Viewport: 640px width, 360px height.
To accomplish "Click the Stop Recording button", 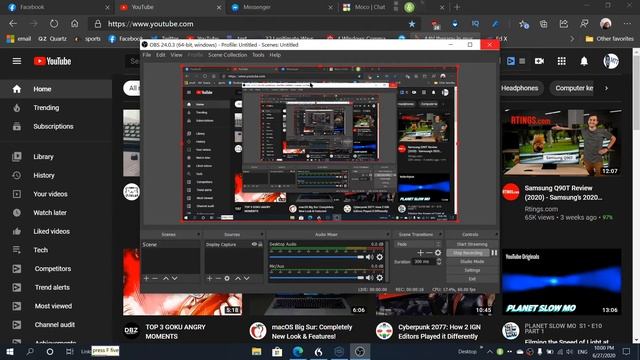I will pyautogui.click(x=468, y=253).
